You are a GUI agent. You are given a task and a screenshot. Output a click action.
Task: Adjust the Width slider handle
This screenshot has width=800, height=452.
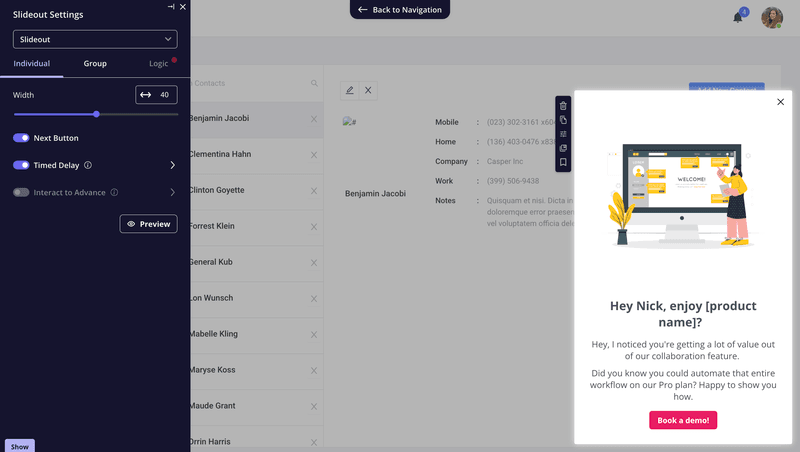pos(96,114)
